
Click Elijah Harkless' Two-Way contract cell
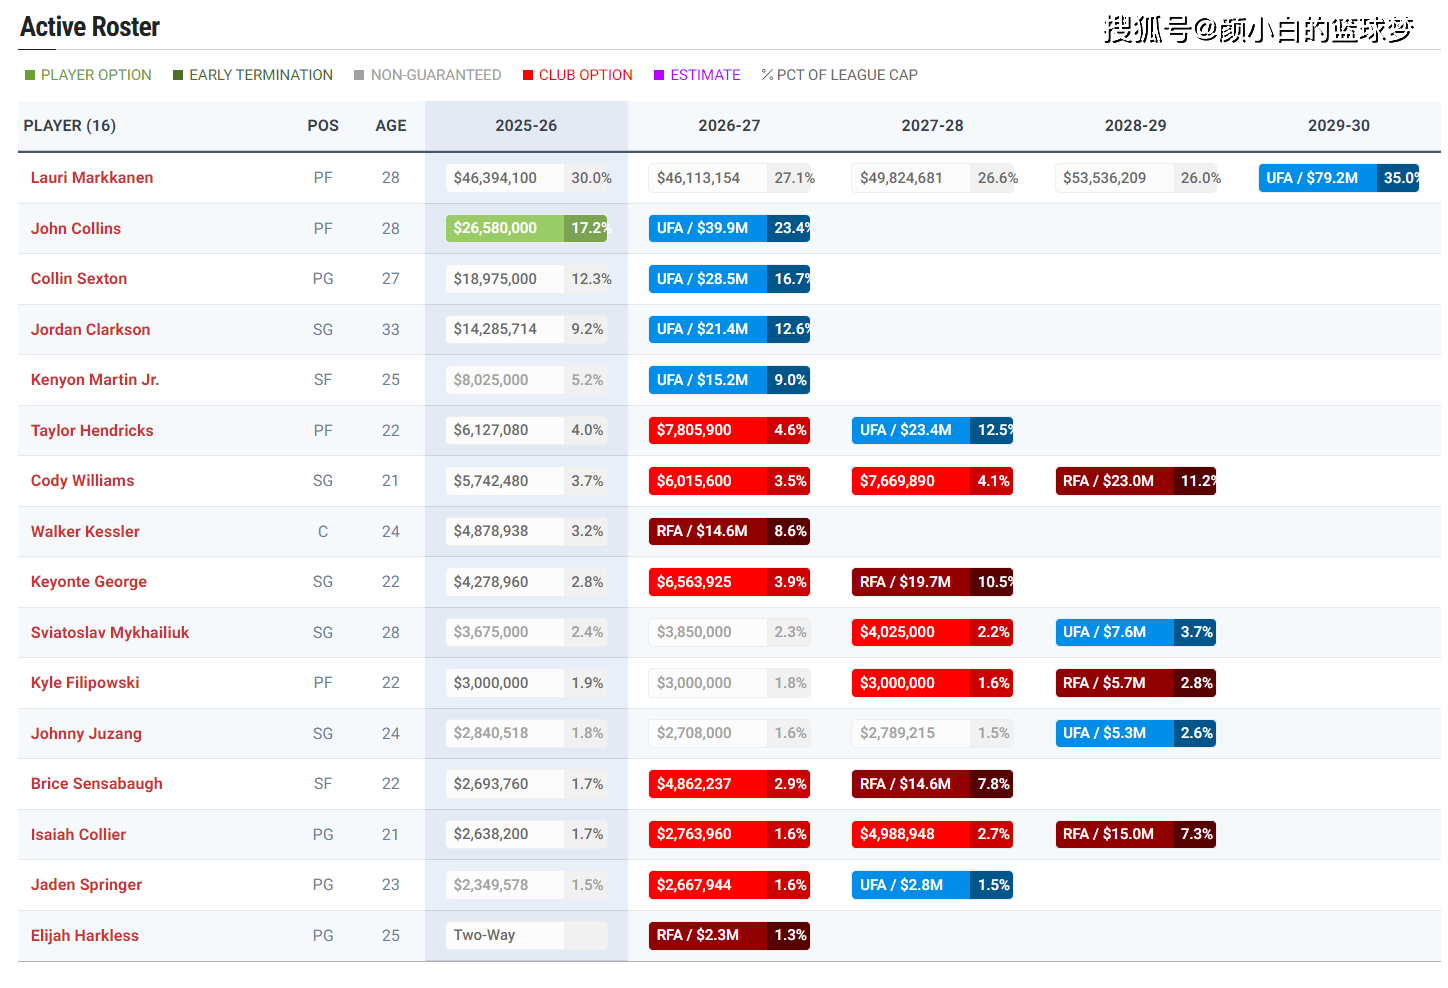(505, 935)
